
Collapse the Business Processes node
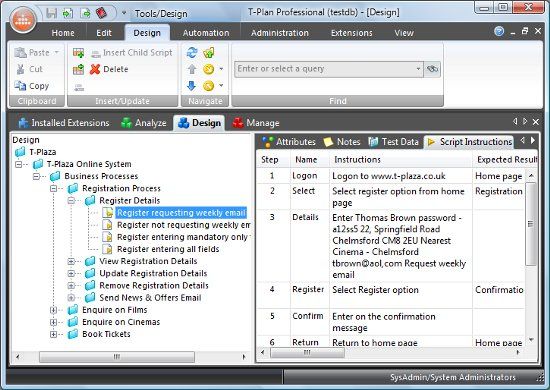(36, 176)
